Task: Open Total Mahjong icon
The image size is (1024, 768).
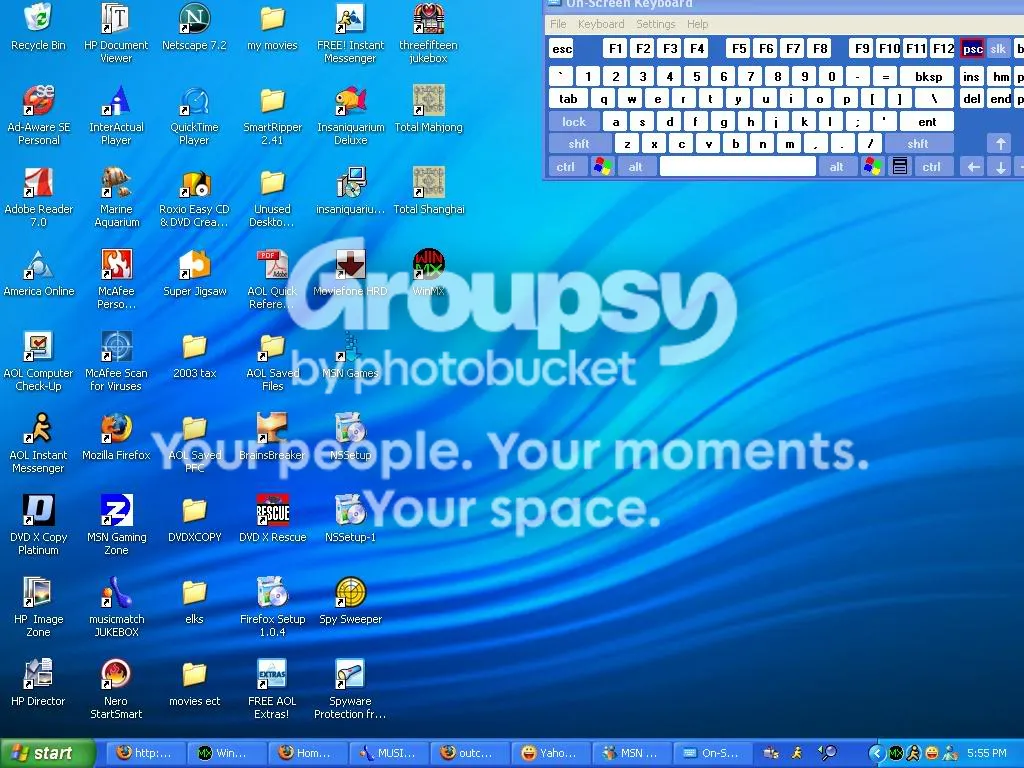Action: tap(428, 108)
